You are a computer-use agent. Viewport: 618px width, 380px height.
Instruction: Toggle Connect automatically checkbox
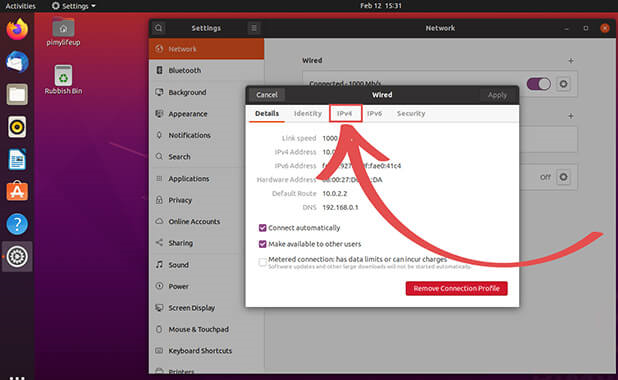[x=262, y=228]
